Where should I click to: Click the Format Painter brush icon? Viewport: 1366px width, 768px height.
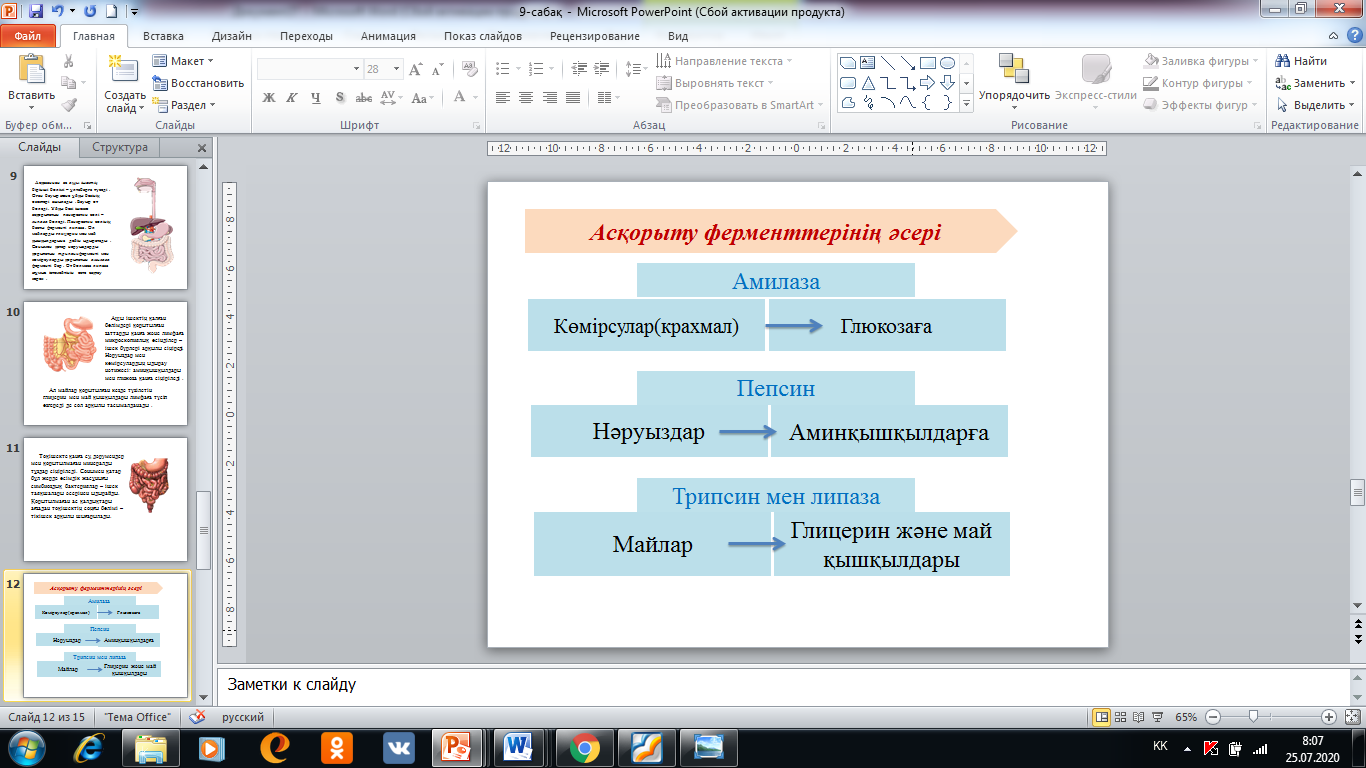tap(69, 104)
